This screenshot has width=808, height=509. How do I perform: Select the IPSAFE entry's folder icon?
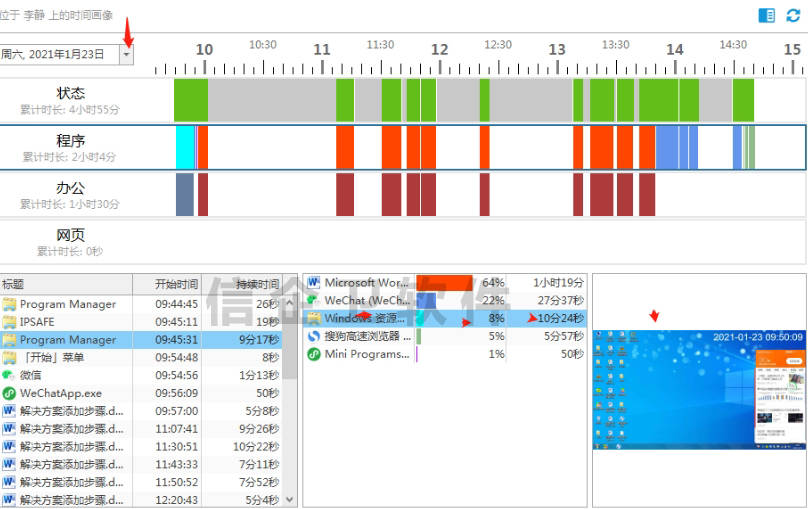(9, 322)
